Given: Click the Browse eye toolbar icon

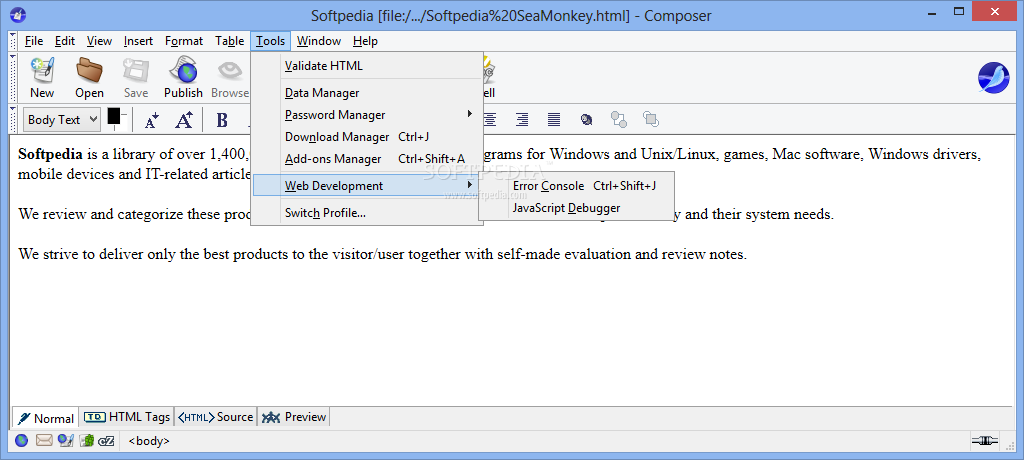Looking at the screenshot, I should (x=230, y=70).
